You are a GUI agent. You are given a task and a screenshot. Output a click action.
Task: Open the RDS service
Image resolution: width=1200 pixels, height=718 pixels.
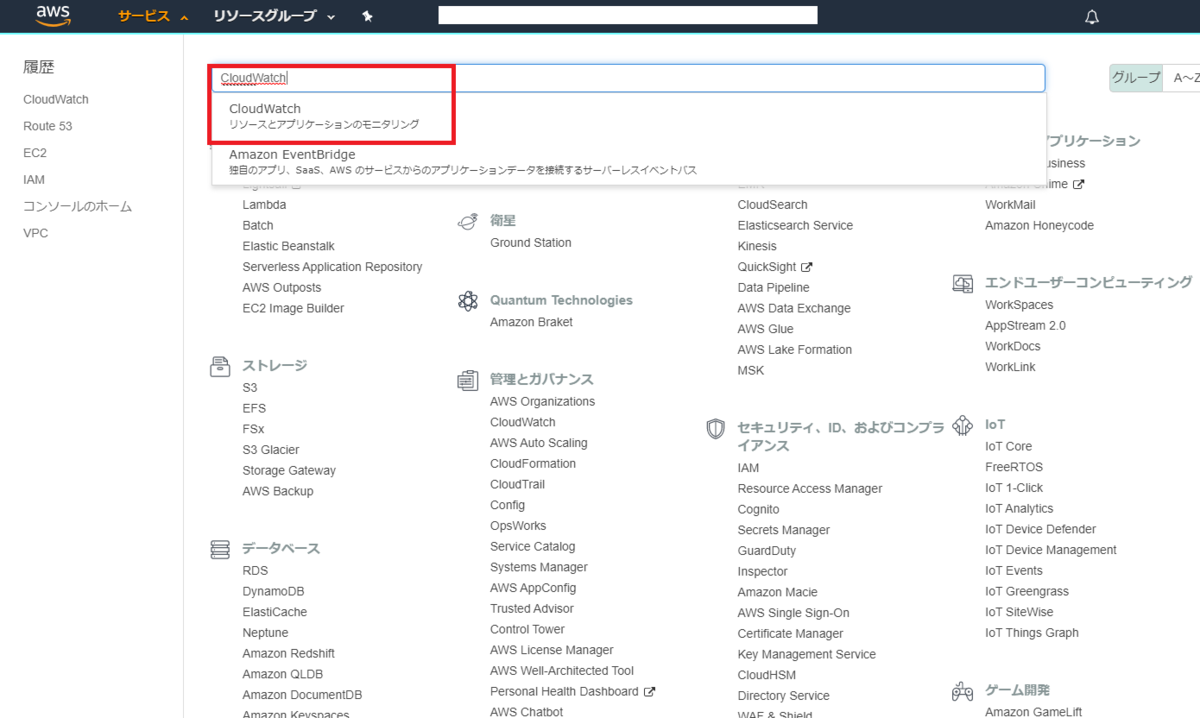[255, 571]
